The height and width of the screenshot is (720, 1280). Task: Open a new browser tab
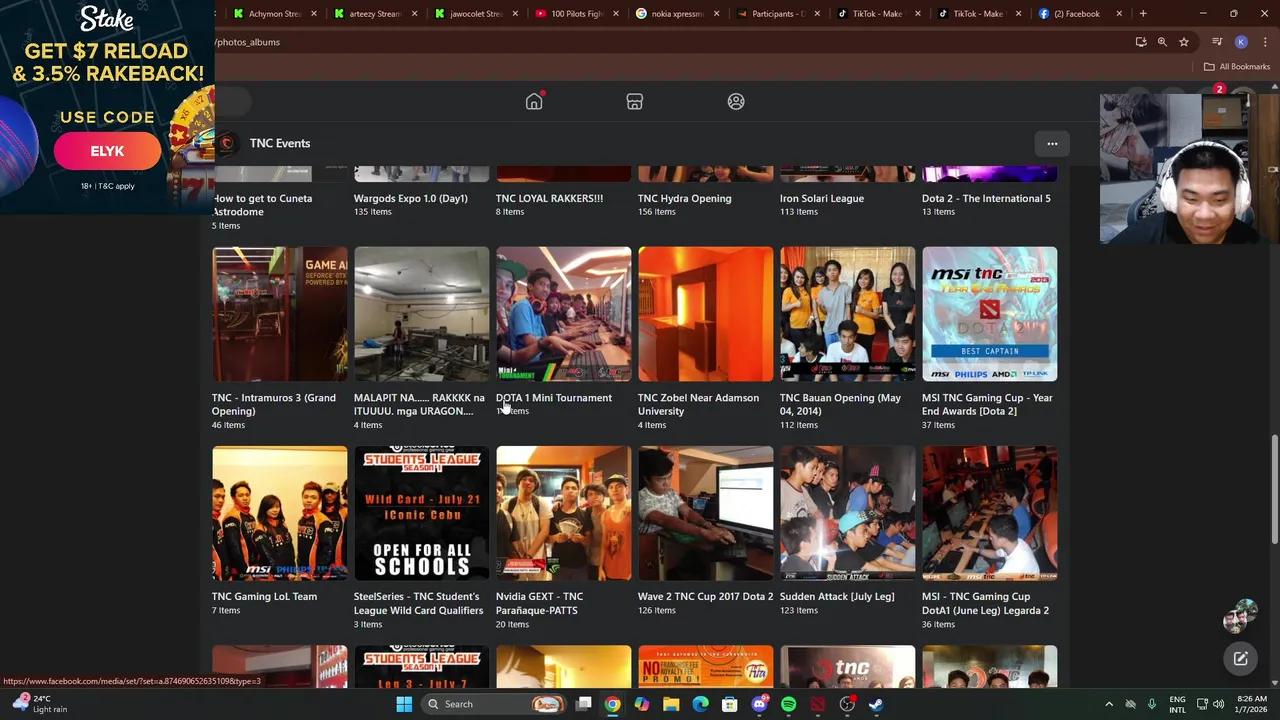click(1143, 14)
